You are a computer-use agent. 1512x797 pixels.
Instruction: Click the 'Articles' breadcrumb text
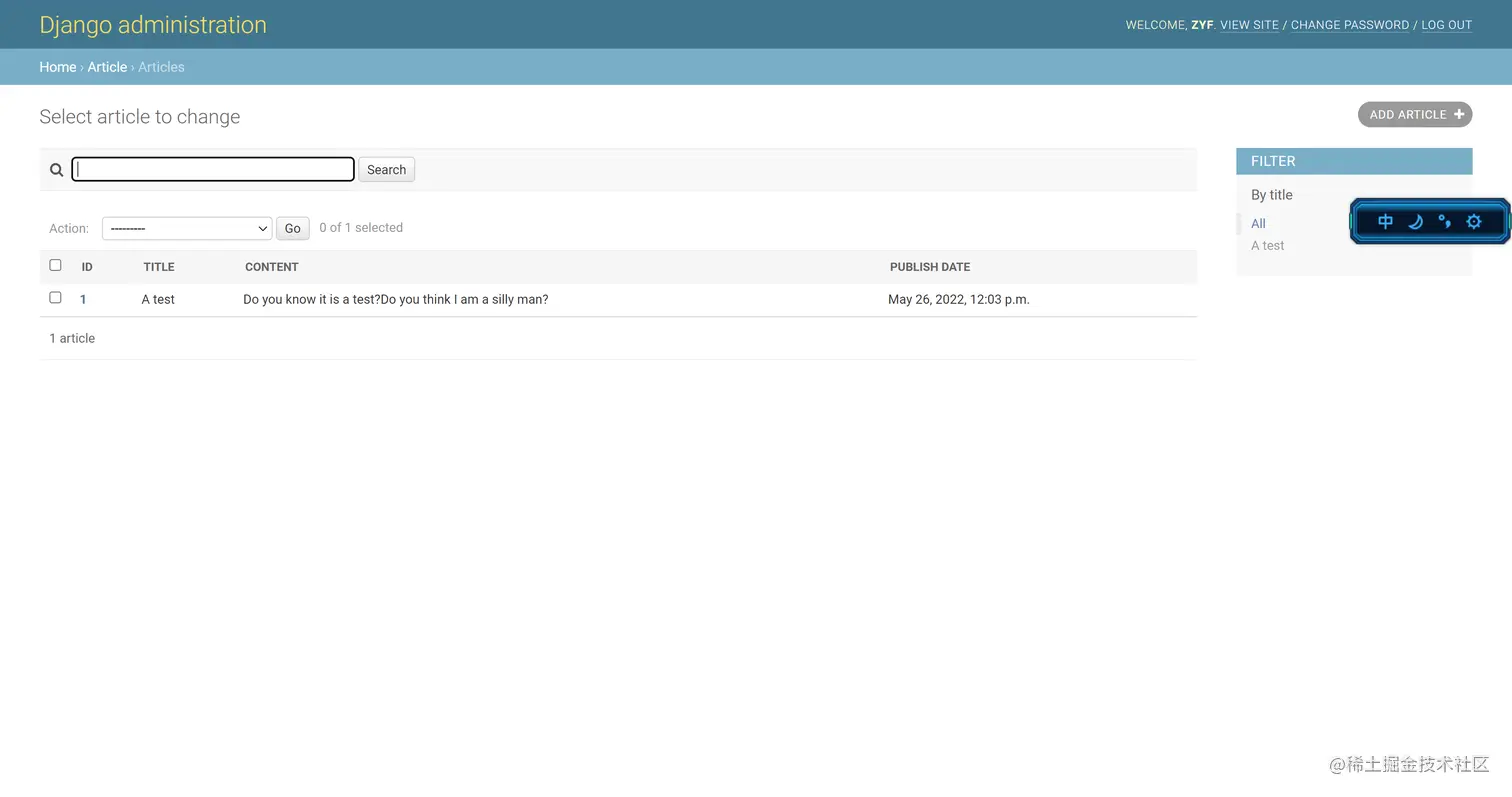161,67
